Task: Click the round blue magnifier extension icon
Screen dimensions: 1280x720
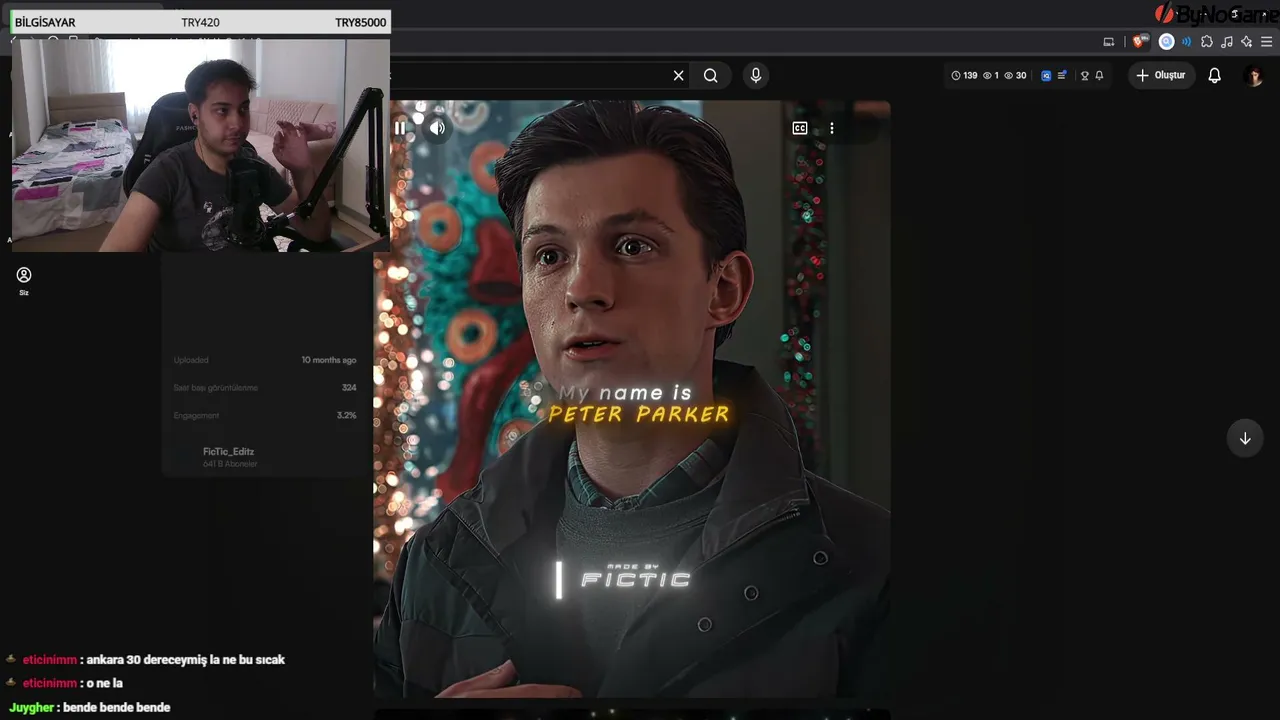Action: click(x=1166, y=42)
